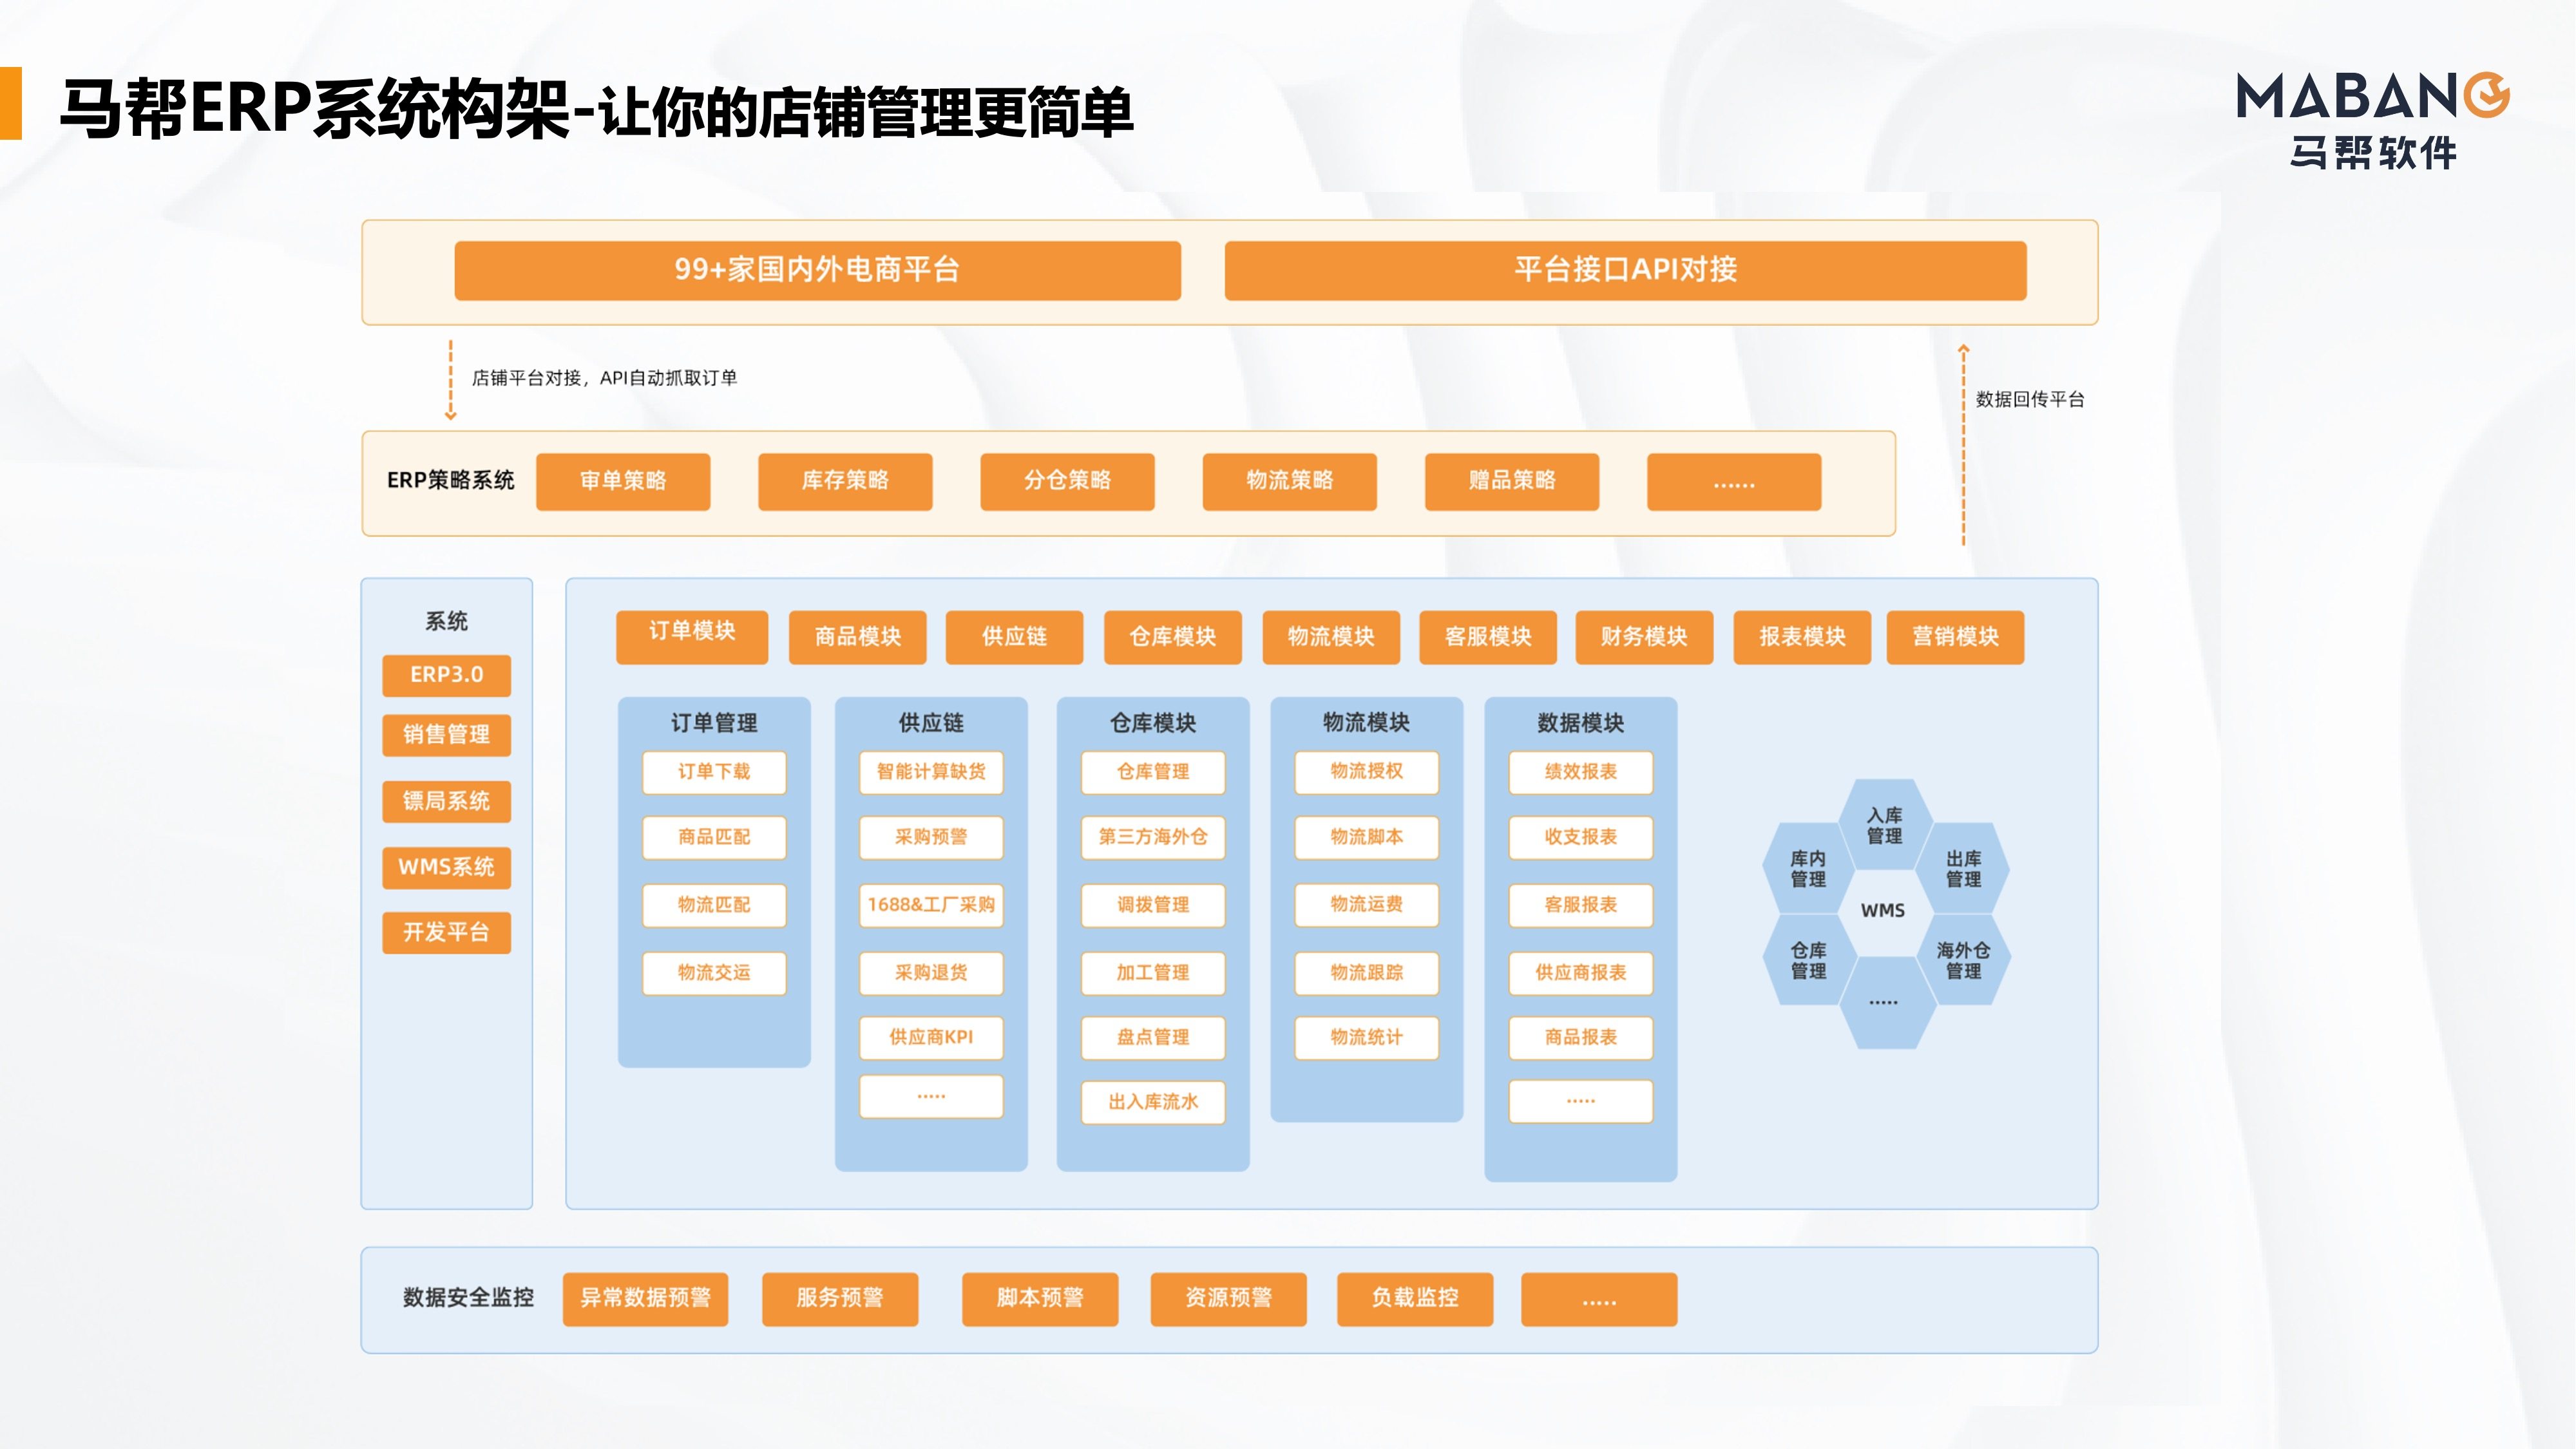Image resolution: width=2576 pixels, height=1449 pixels.
Task: Click the 订单下载 item
Action: [714, 772]
